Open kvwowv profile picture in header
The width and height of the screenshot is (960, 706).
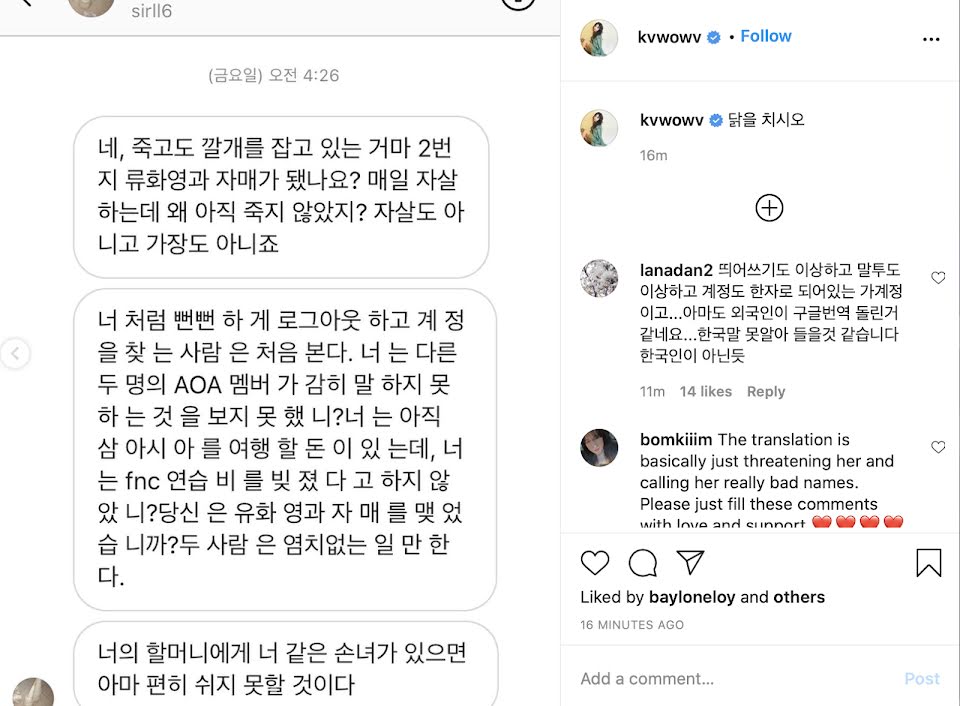tap(599, 37)
